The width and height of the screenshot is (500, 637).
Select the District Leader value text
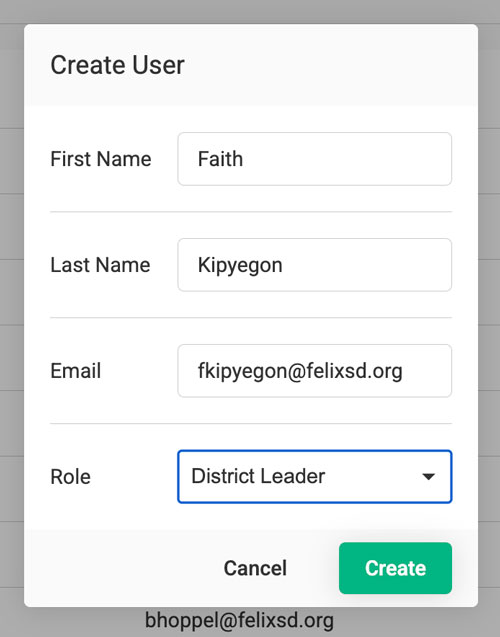pyautogui.click(x=258, y=476)
